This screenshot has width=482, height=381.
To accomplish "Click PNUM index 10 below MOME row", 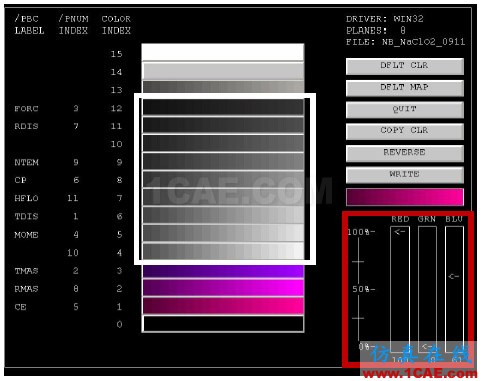I will coord(73,253).
